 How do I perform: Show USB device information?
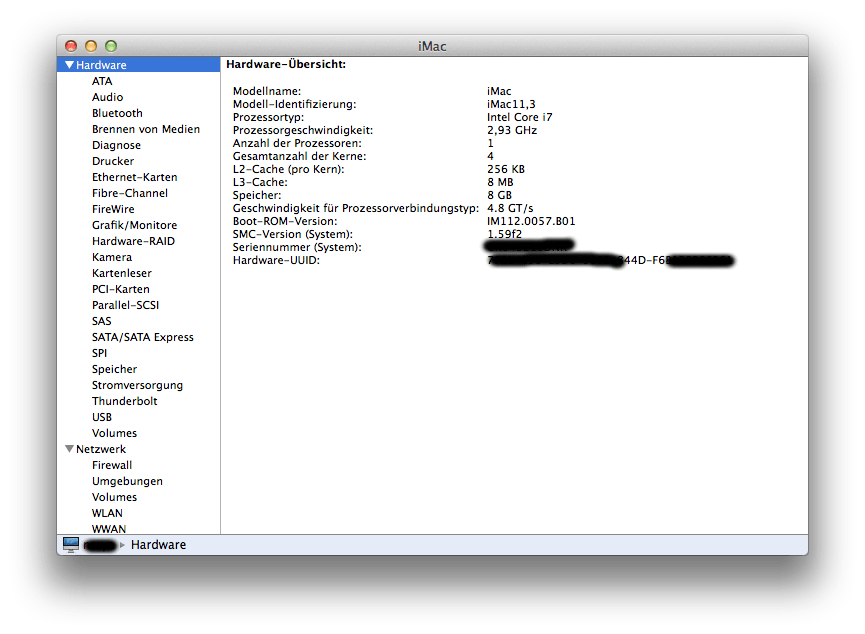coord(102,417)
